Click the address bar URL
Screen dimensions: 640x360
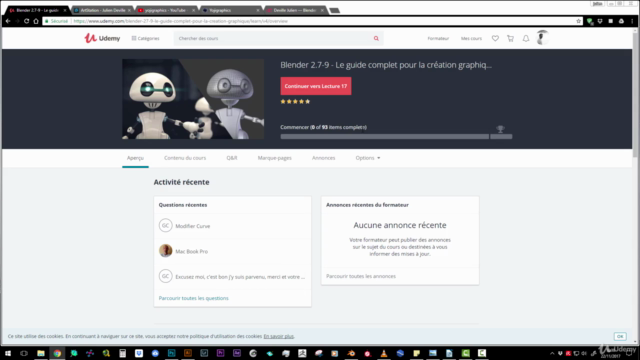click(180, 21)
